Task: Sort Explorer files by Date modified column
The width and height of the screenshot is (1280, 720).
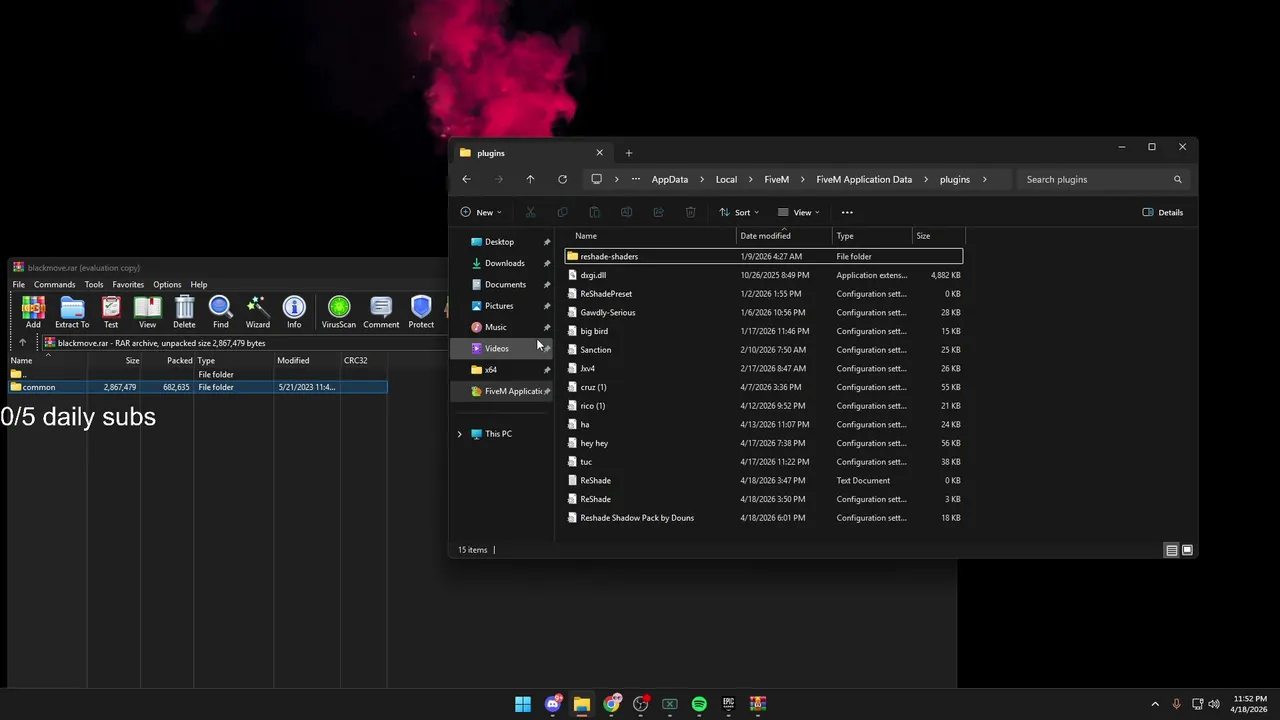Action: coord(784,236)
